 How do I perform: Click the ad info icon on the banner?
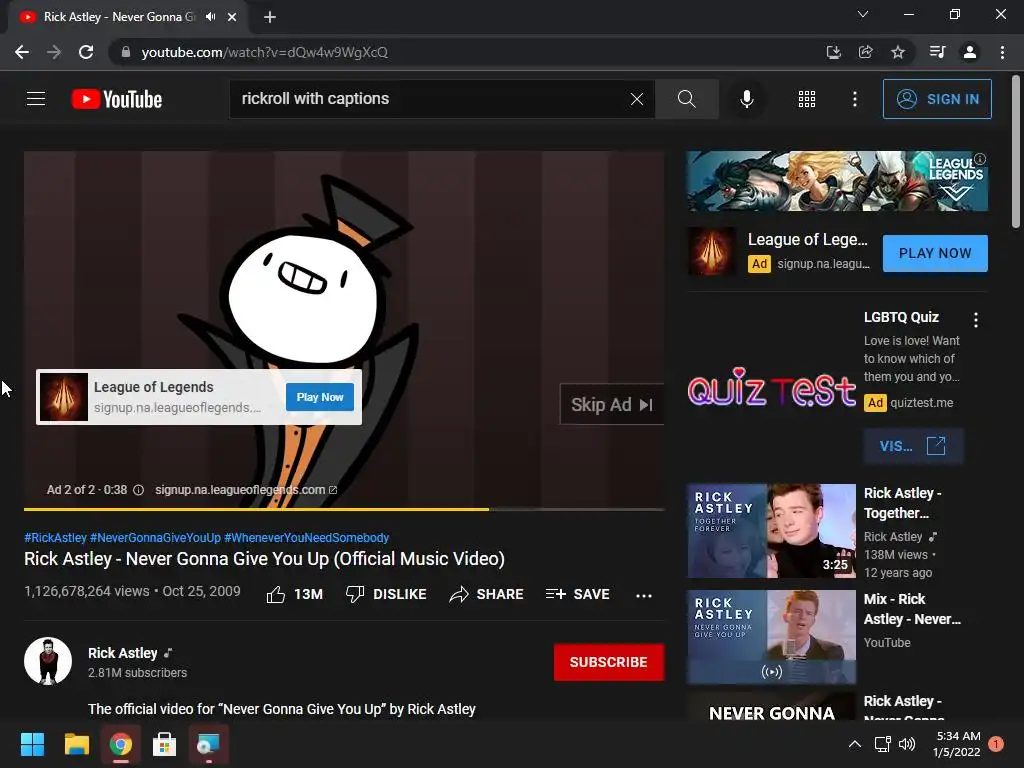(x=980, y=159)
